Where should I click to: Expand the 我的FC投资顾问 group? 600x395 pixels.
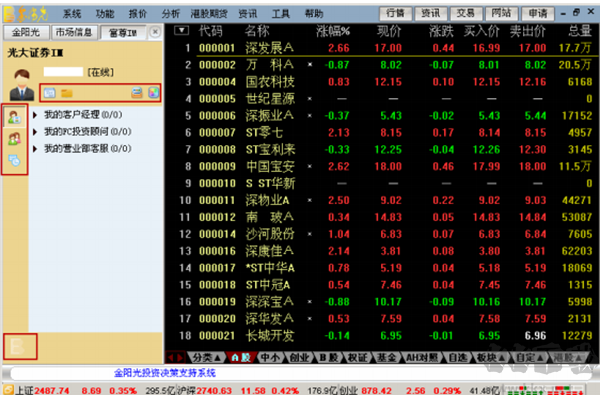point(35,132)
